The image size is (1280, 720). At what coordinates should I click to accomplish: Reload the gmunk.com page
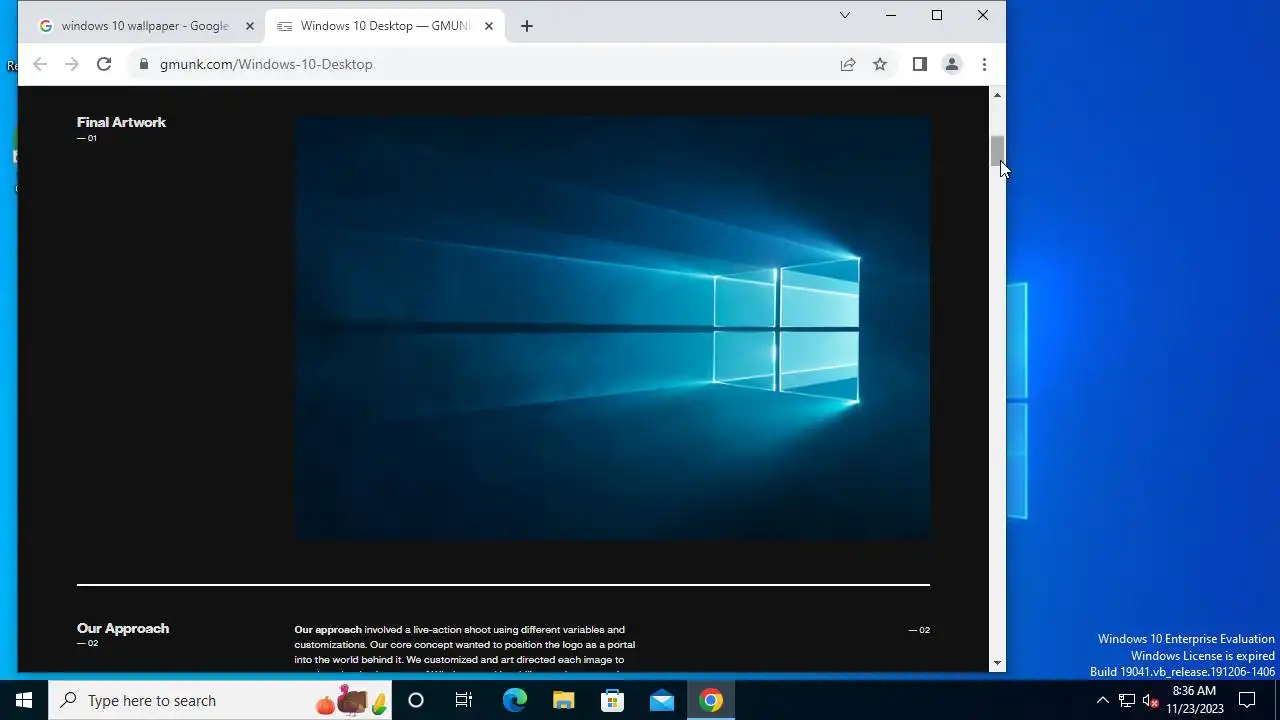point(104,64)
